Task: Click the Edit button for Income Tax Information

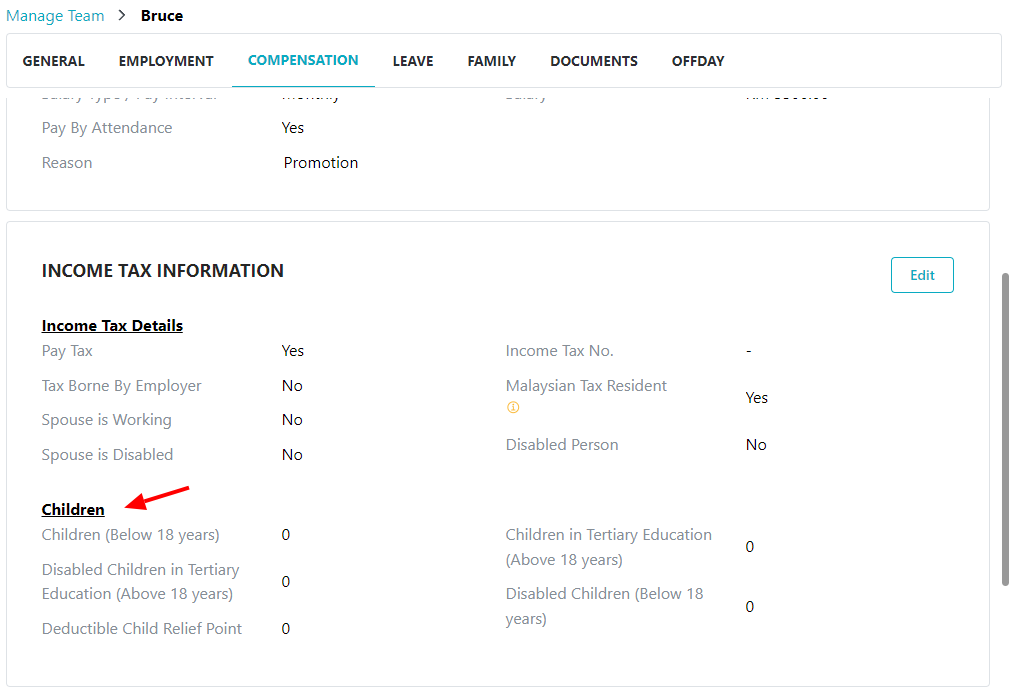Action: tap(922, 275)
